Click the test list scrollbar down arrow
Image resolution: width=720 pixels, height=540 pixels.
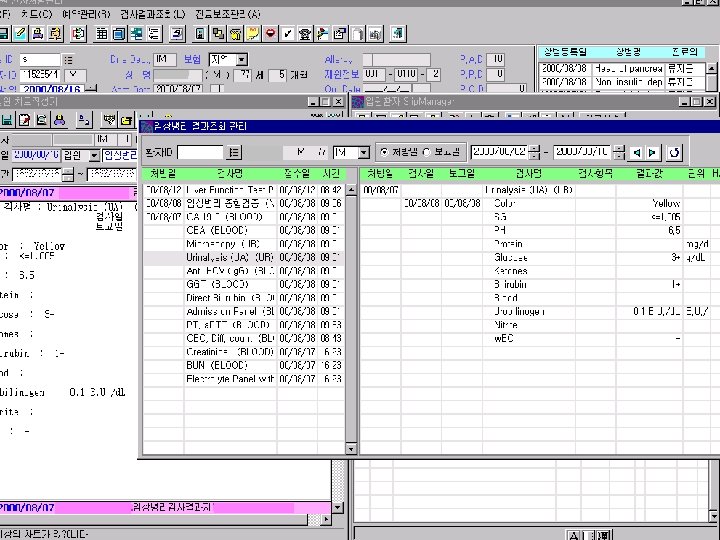coord(351,449)
